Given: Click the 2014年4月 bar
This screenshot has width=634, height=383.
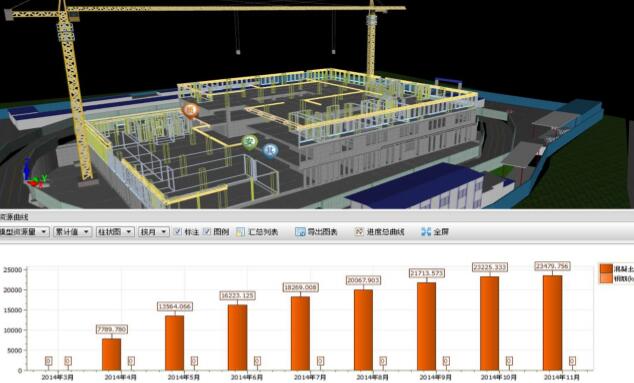Looking at the screenshot, I should pos(111,354).
